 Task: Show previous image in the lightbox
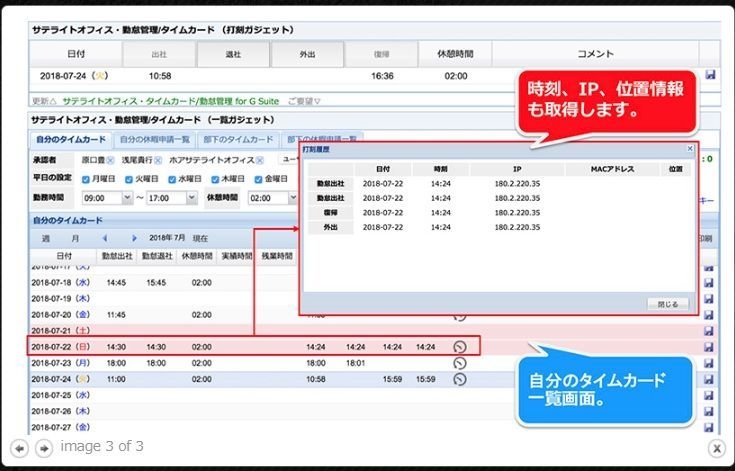pos(19,449)
